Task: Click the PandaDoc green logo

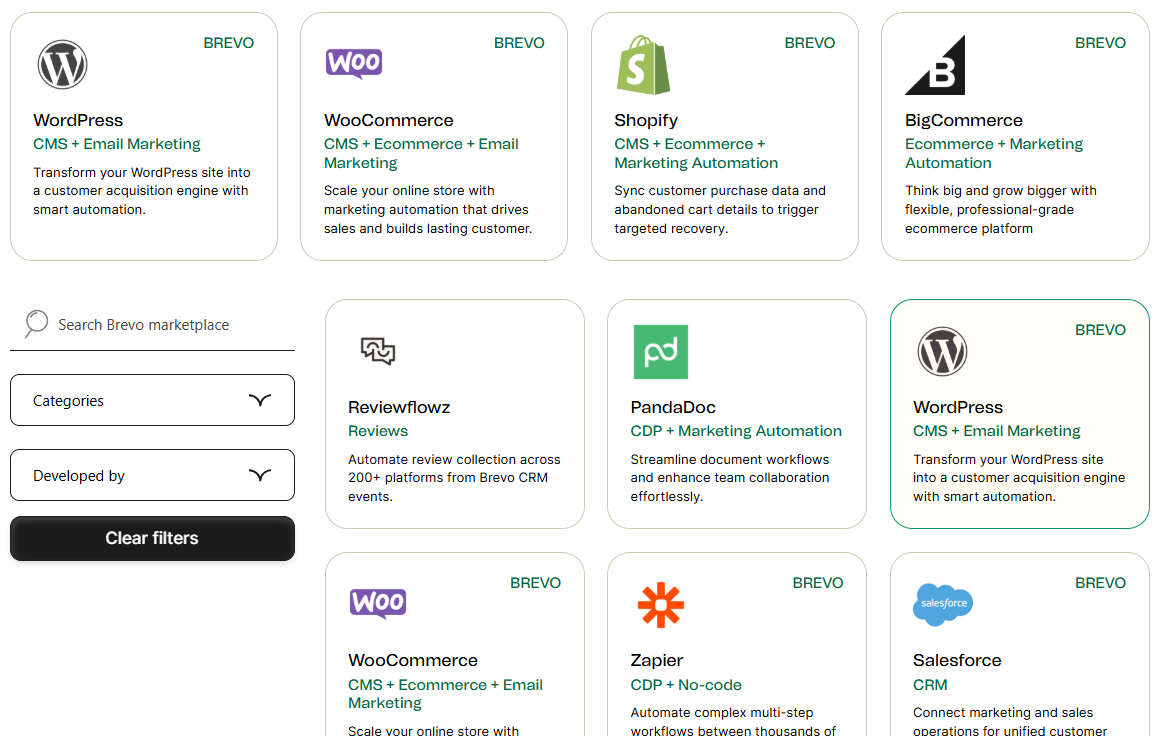Action: 661,351
